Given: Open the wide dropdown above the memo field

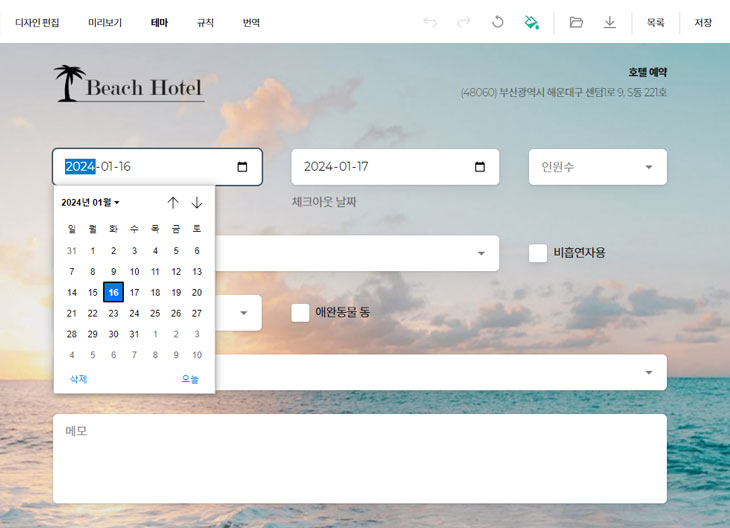Looking at the screenshot, I should (441, 372).
